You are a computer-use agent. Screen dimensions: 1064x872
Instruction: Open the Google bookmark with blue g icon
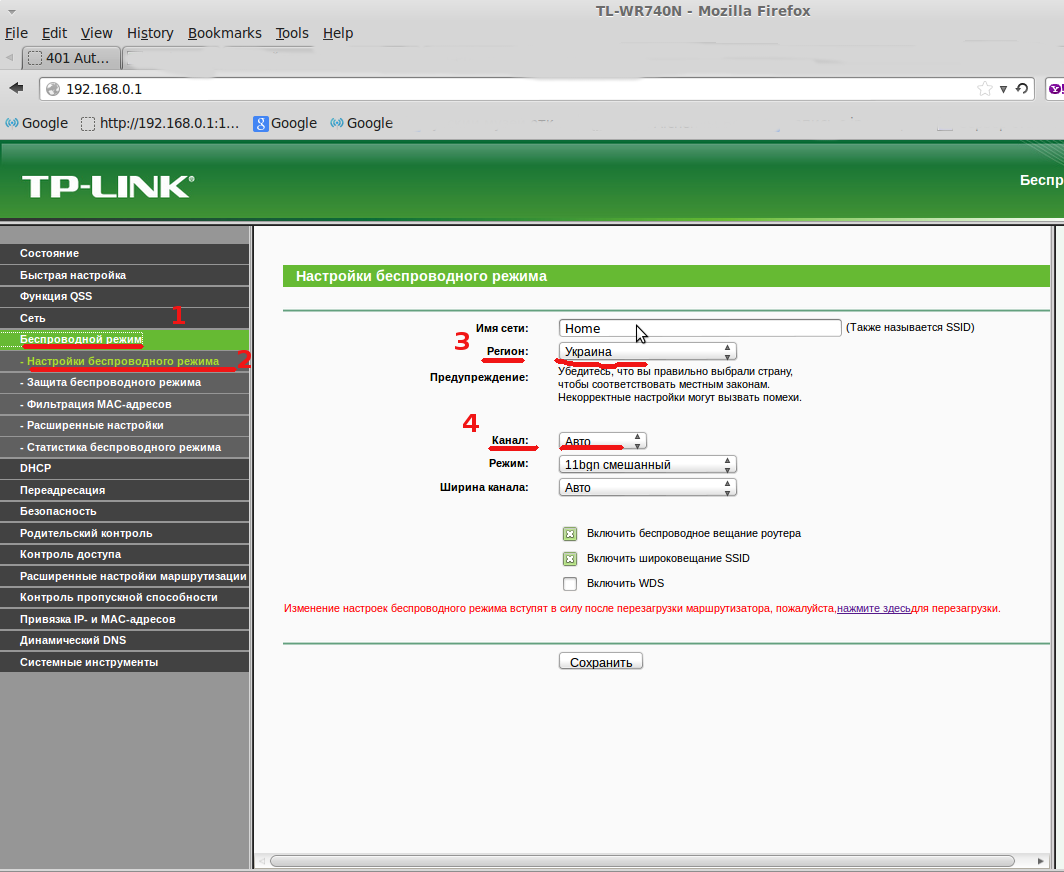pos(285,123)
